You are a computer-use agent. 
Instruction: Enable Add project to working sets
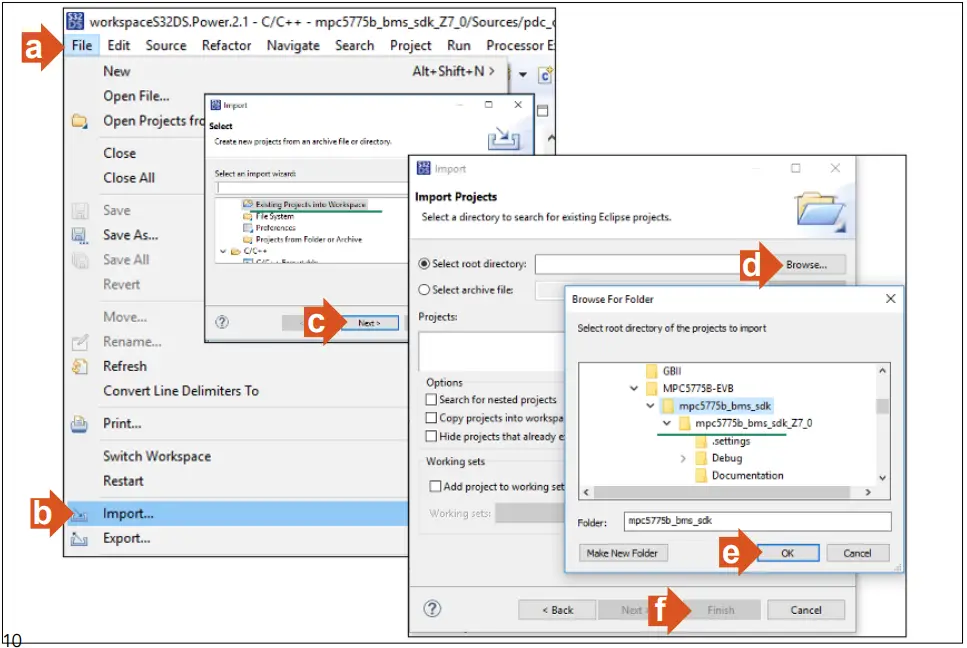tap(435, 486)
